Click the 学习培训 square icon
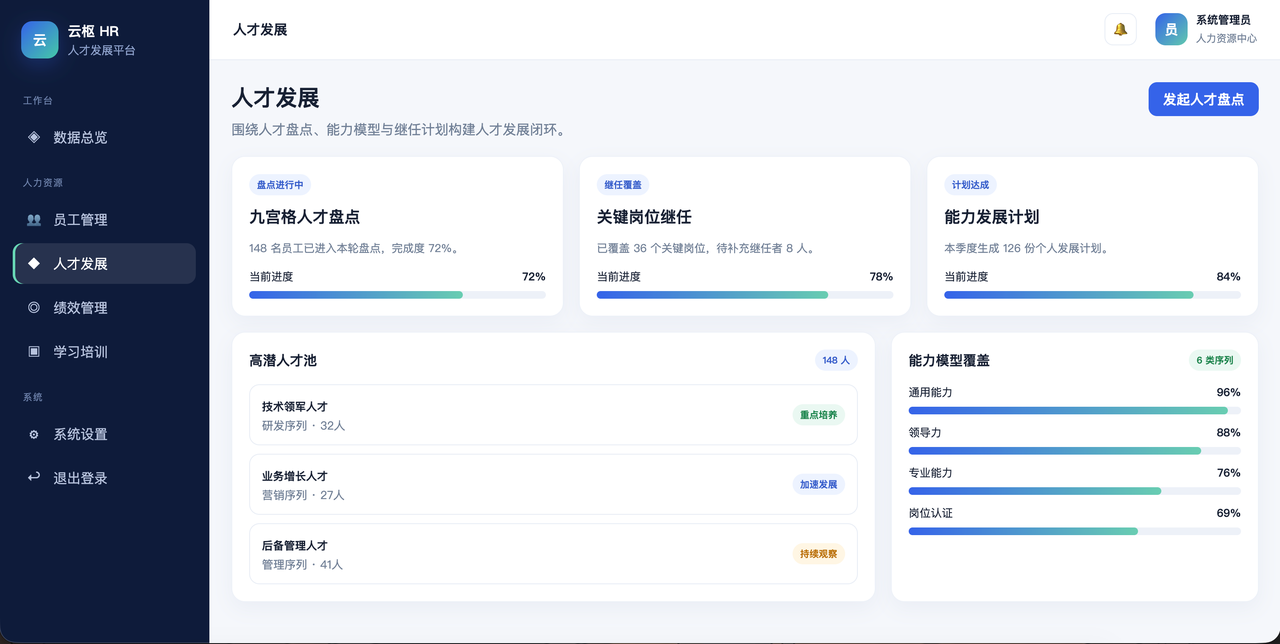This screenshot has width=1280, height=644. pos(34,352)
